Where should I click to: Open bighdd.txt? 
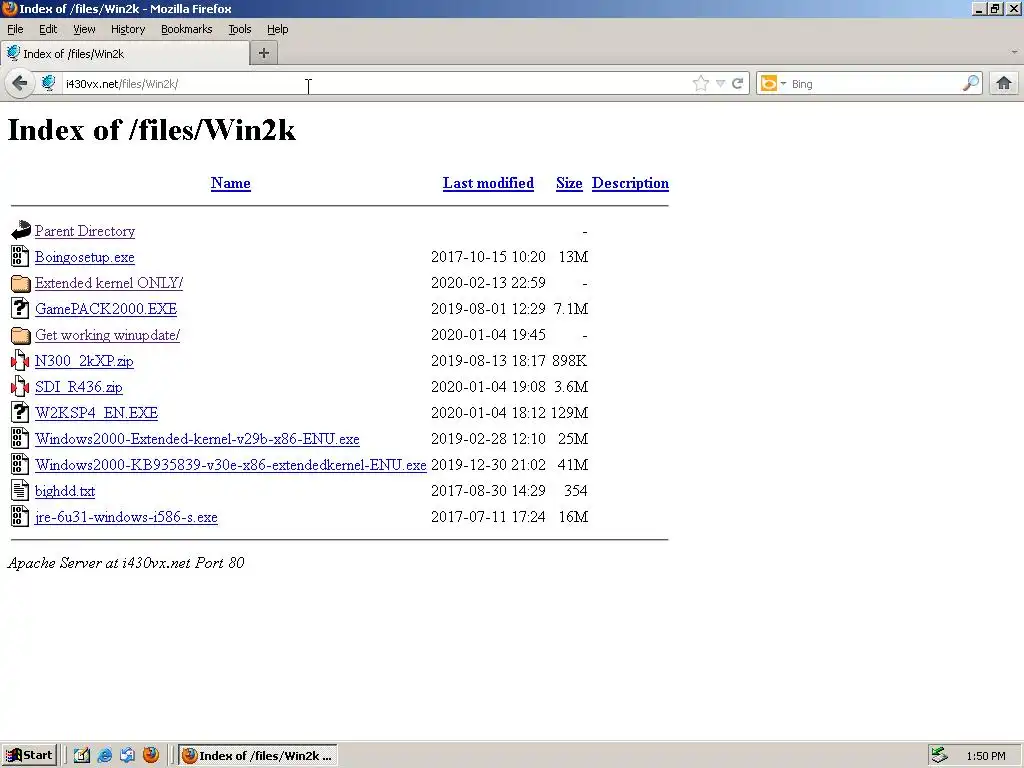pyautogui.click(x=65, y=491)
